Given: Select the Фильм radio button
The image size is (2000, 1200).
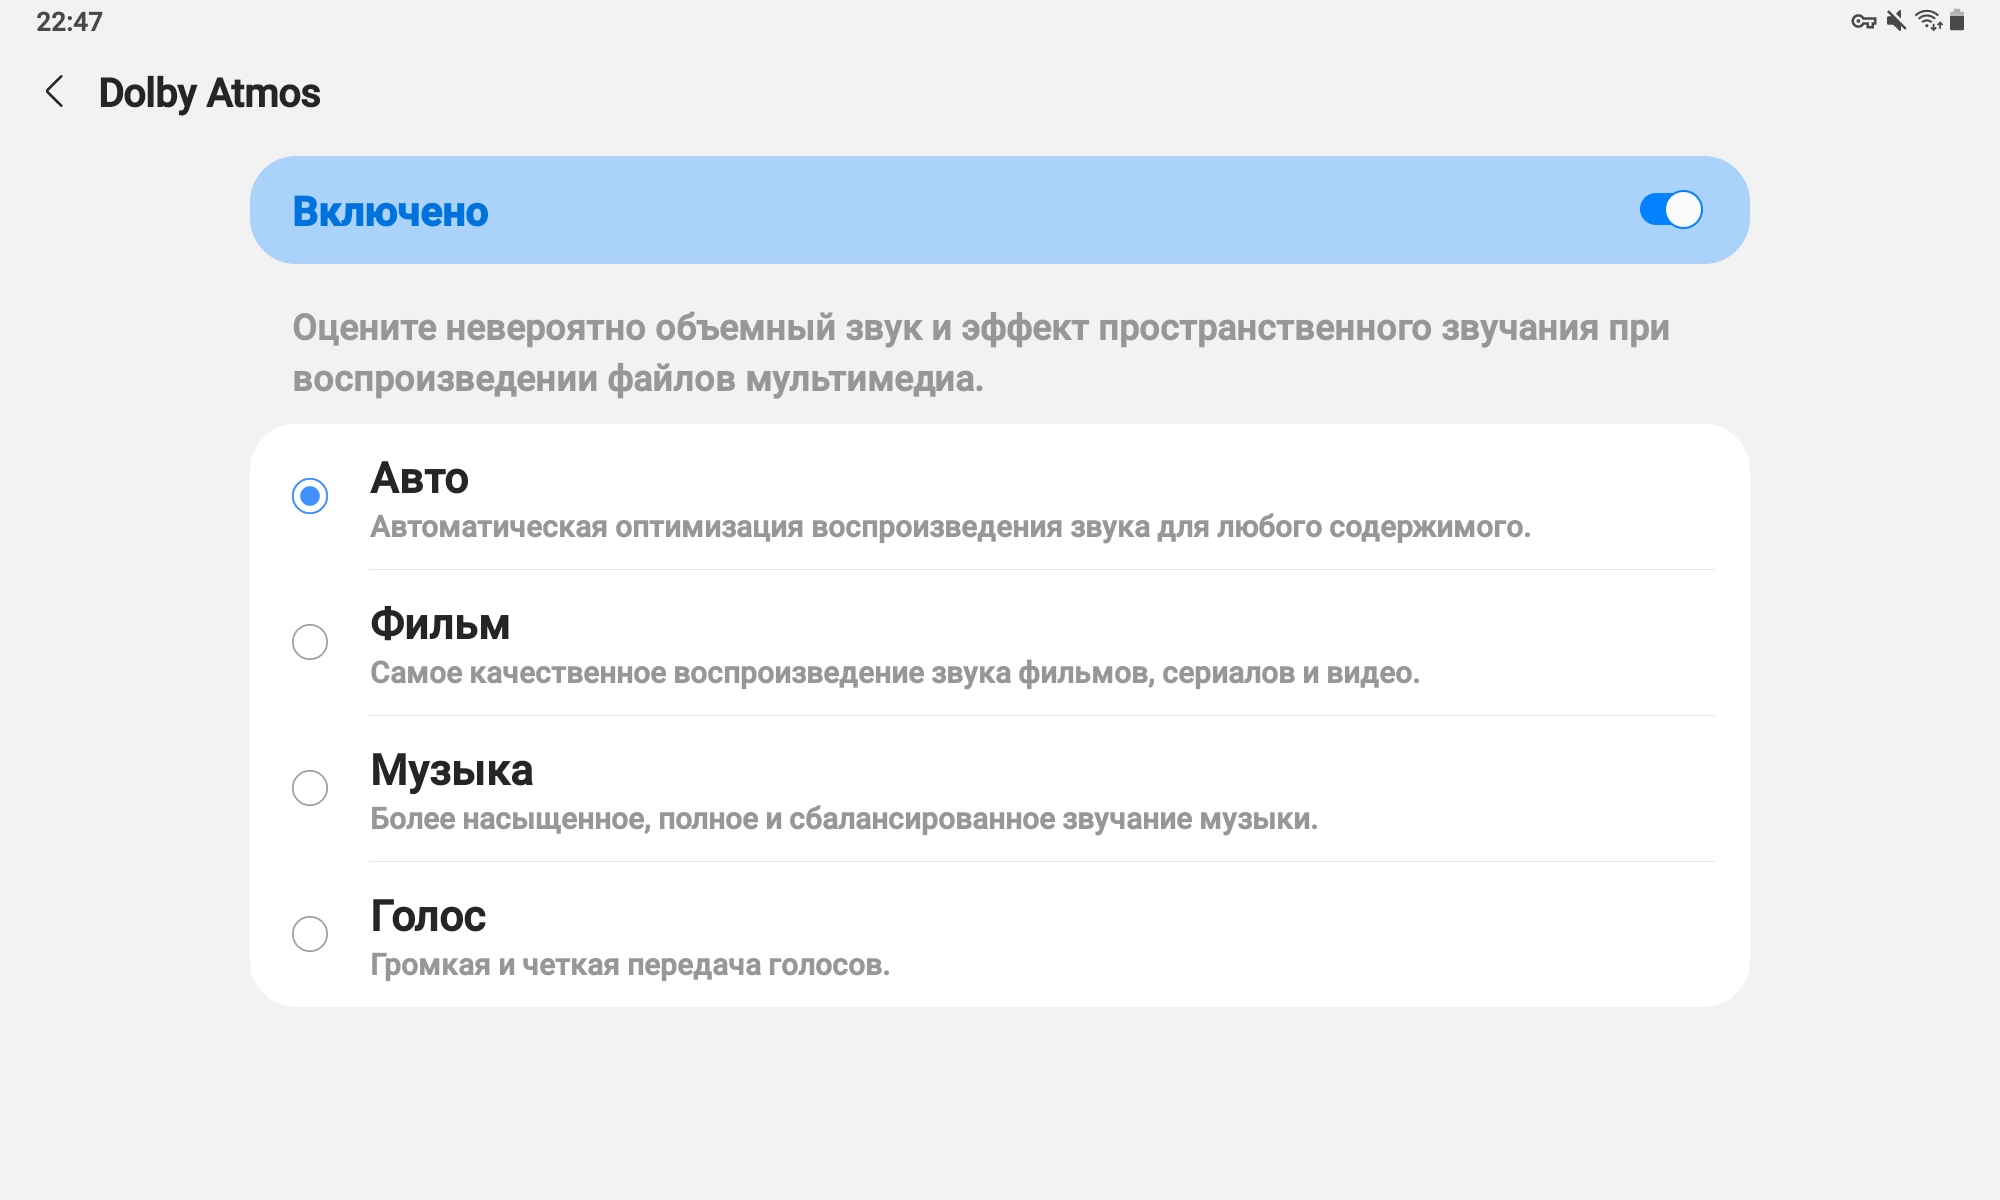Looking at the screenshot, I should coord(310,642).
